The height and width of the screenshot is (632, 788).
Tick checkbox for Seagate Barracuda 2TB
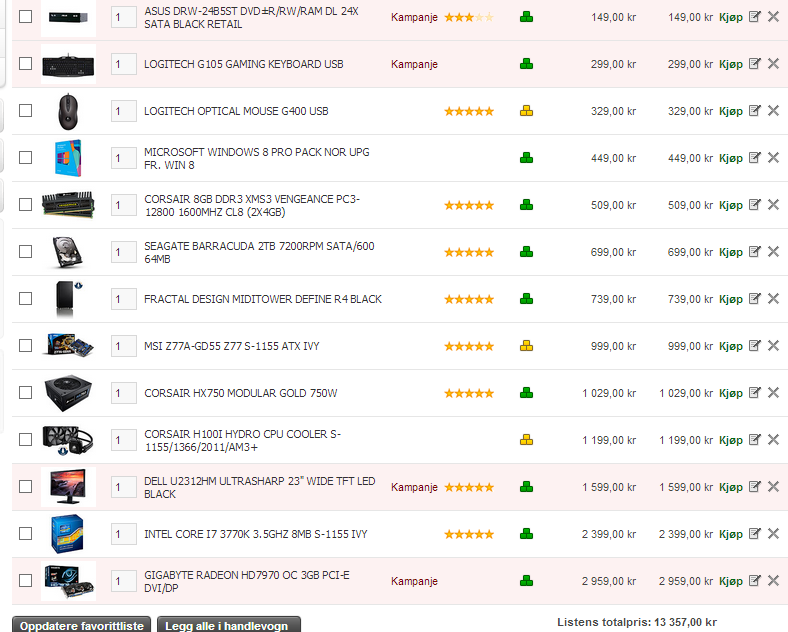point(25,251)
